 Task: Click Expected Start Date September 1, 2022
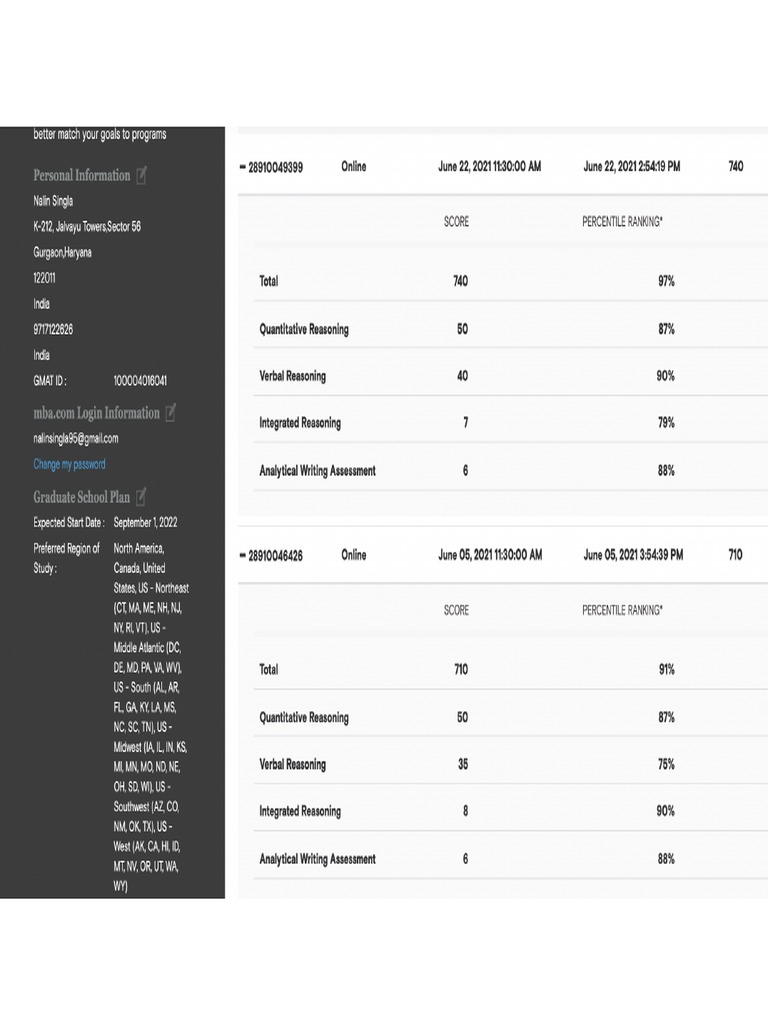[x=146, y=522]
